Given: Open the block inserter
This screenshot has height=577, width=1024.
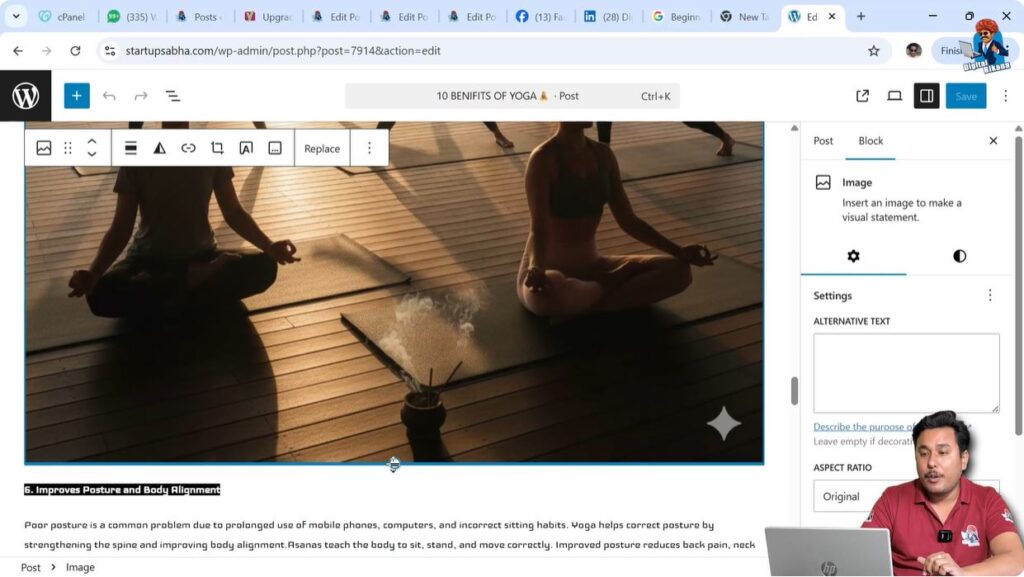Looking at the screenshot, I should 76,95.
